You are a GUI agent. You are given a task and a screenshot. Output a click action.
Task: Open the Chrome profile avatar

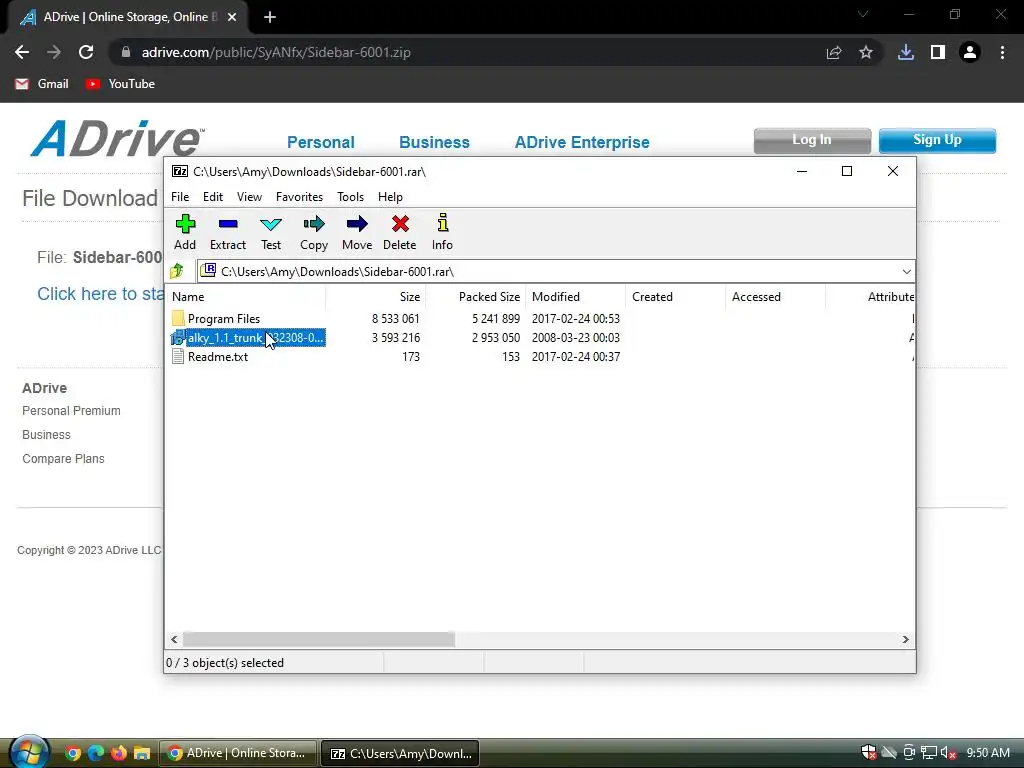point(970,52)
